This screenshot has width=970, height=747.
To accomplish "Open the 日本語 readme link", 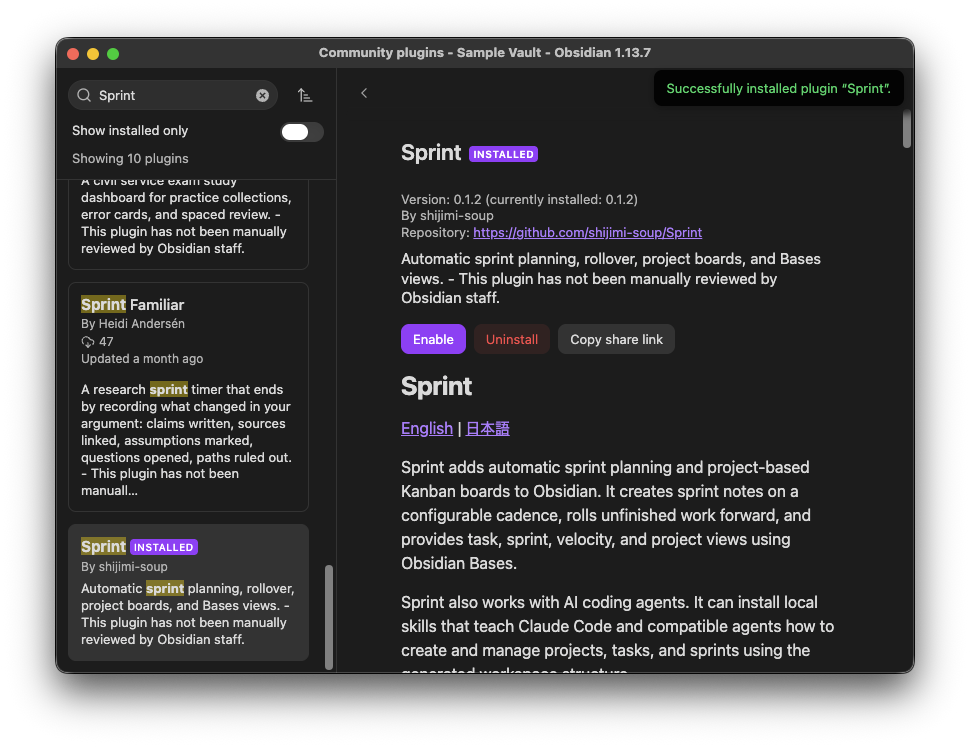I will click(x=487, y=428).
